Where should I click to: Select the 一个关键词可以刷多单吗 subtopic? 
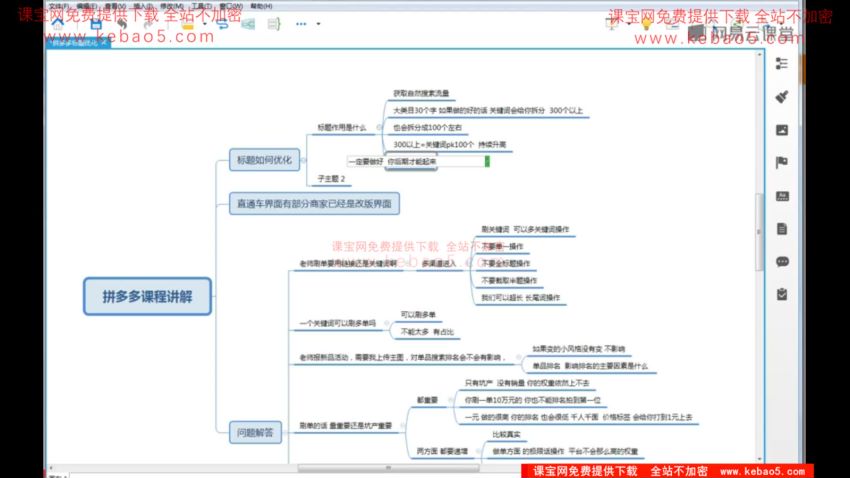click(x=337, y=324)
